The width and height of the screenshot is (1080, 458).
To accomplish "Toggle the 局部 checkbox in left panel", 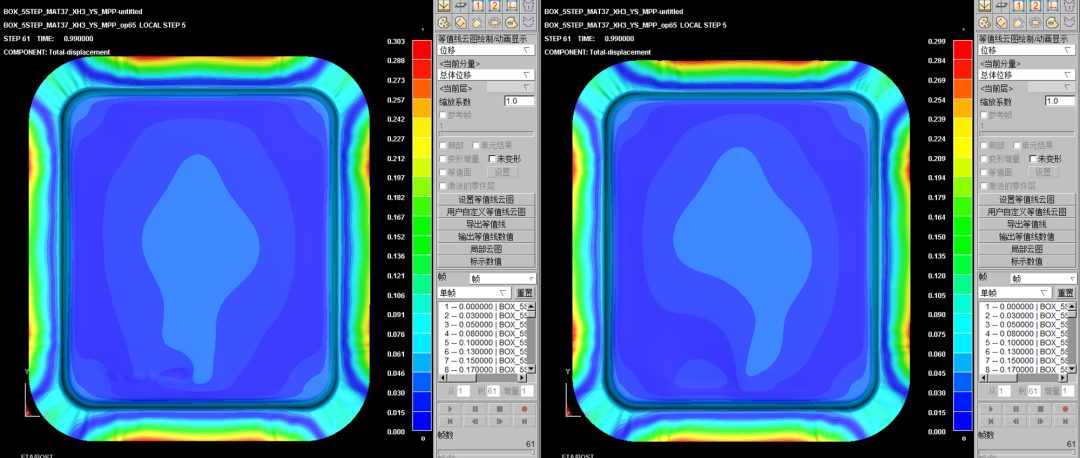I will (443, 145).
